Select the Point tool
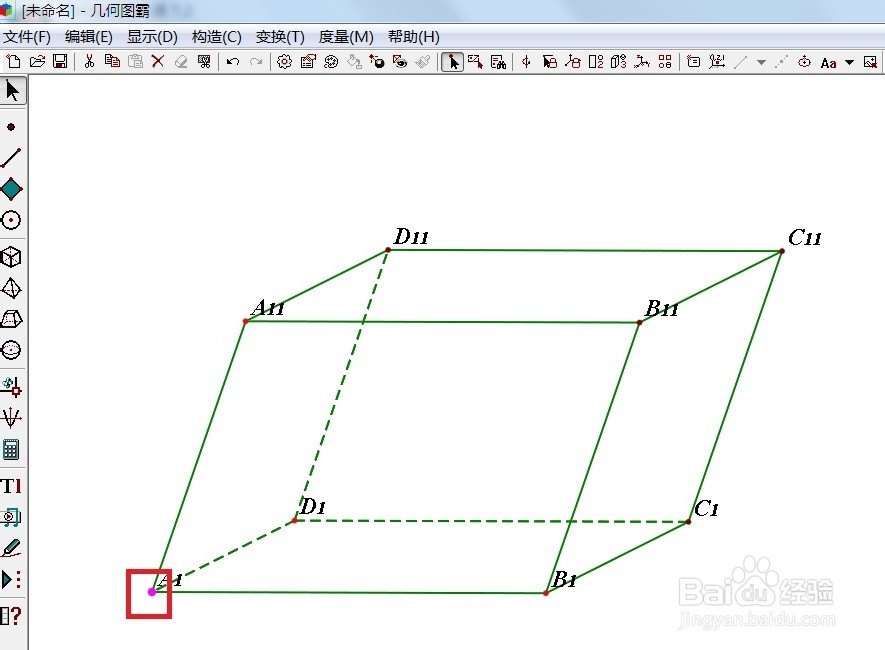 pos(11,127)
